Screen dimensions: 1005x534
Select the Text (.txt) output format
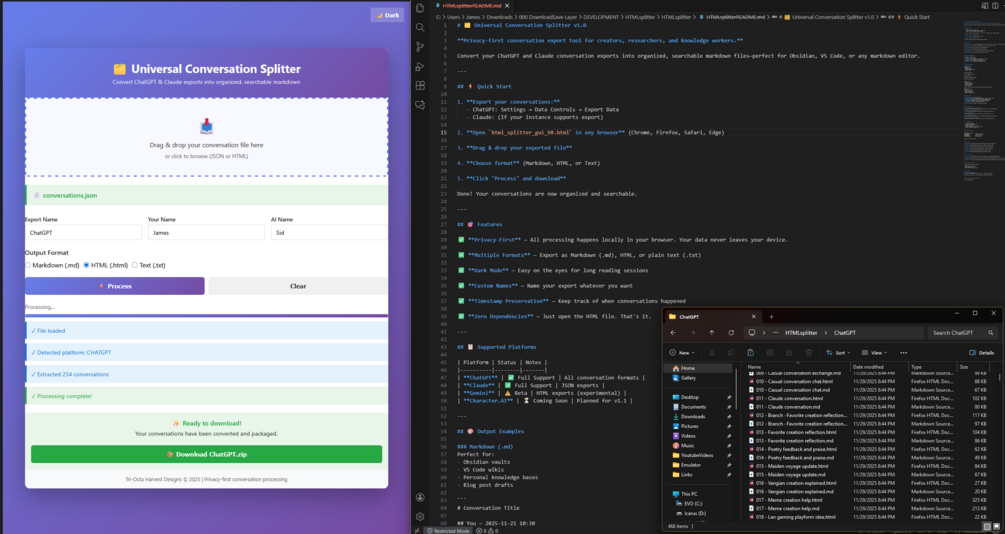pos(135,265)
